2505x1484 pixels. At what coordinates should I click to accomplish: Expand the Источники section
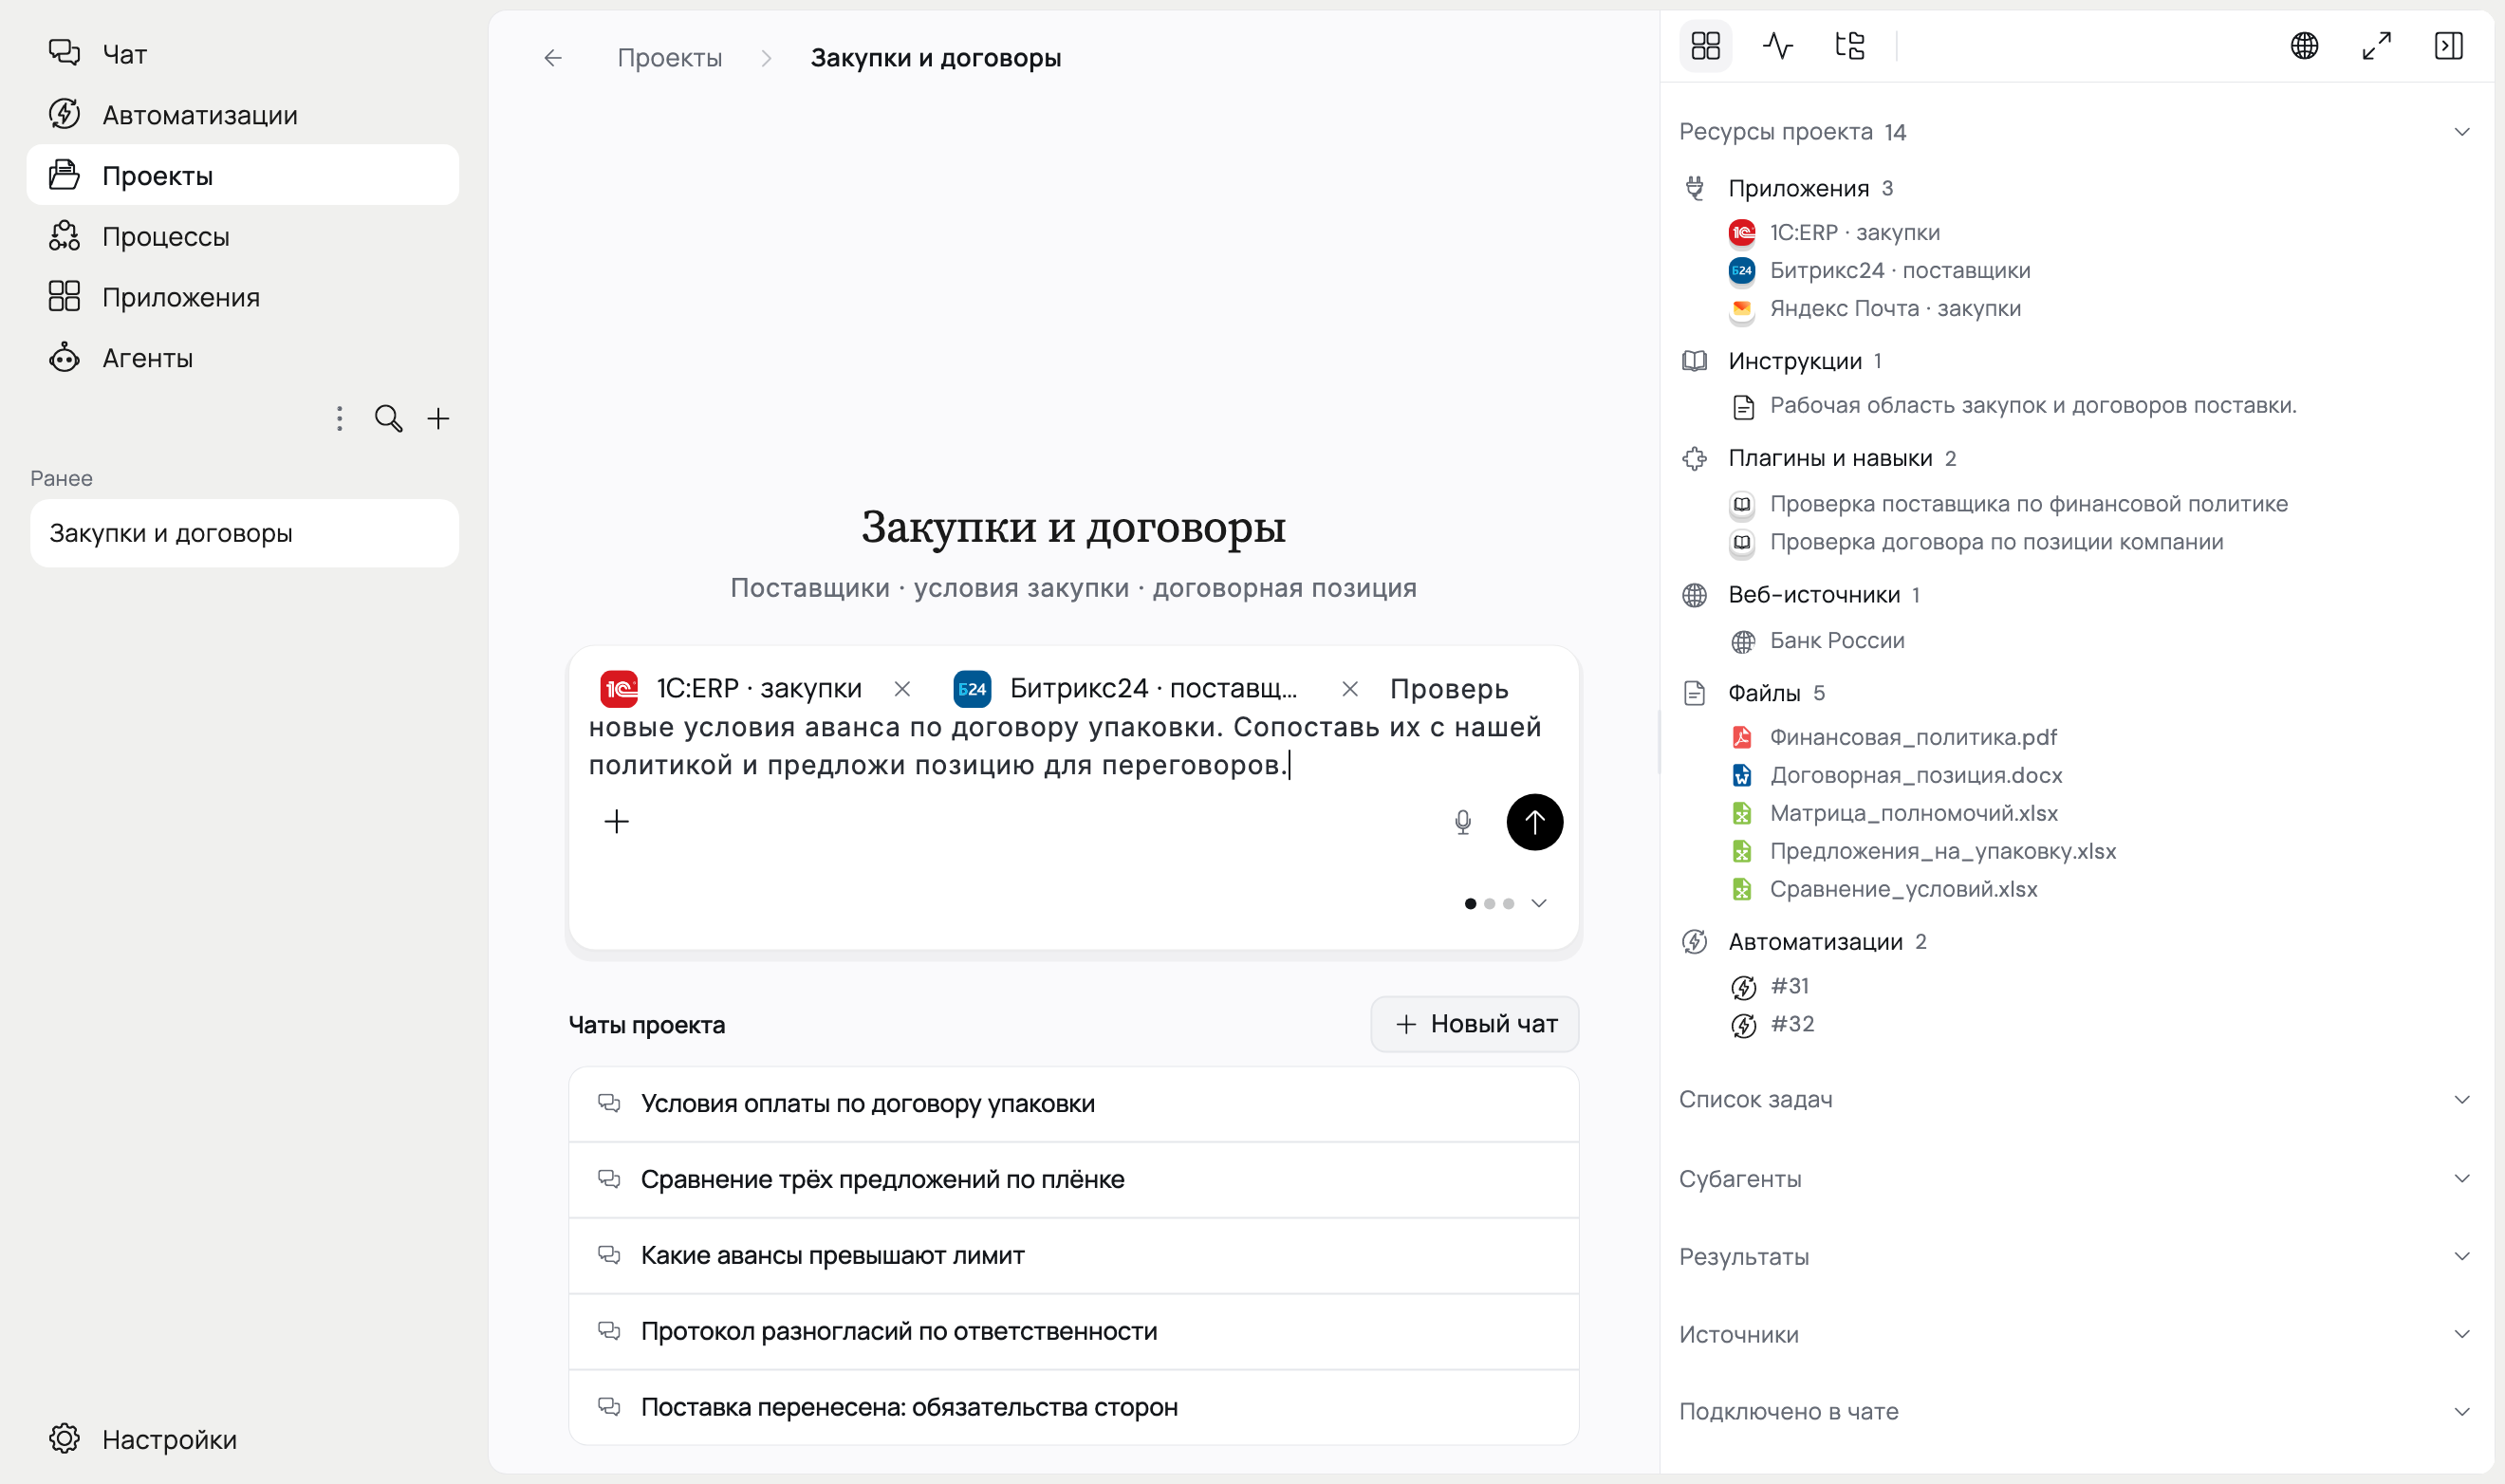tap(2074, 1334)
